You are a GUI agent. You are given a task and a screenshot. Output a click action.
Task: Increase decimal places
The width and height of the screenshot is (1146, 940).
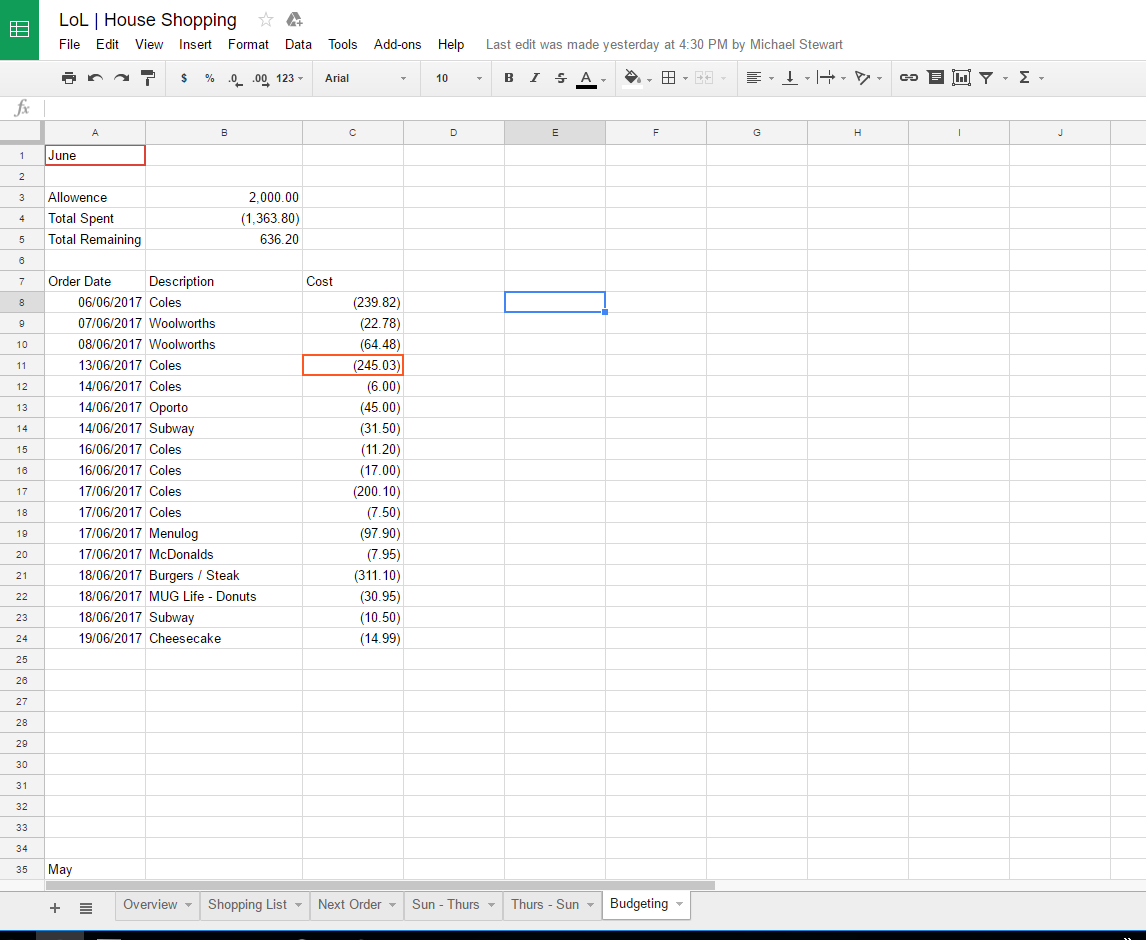[x=260, y=79]
